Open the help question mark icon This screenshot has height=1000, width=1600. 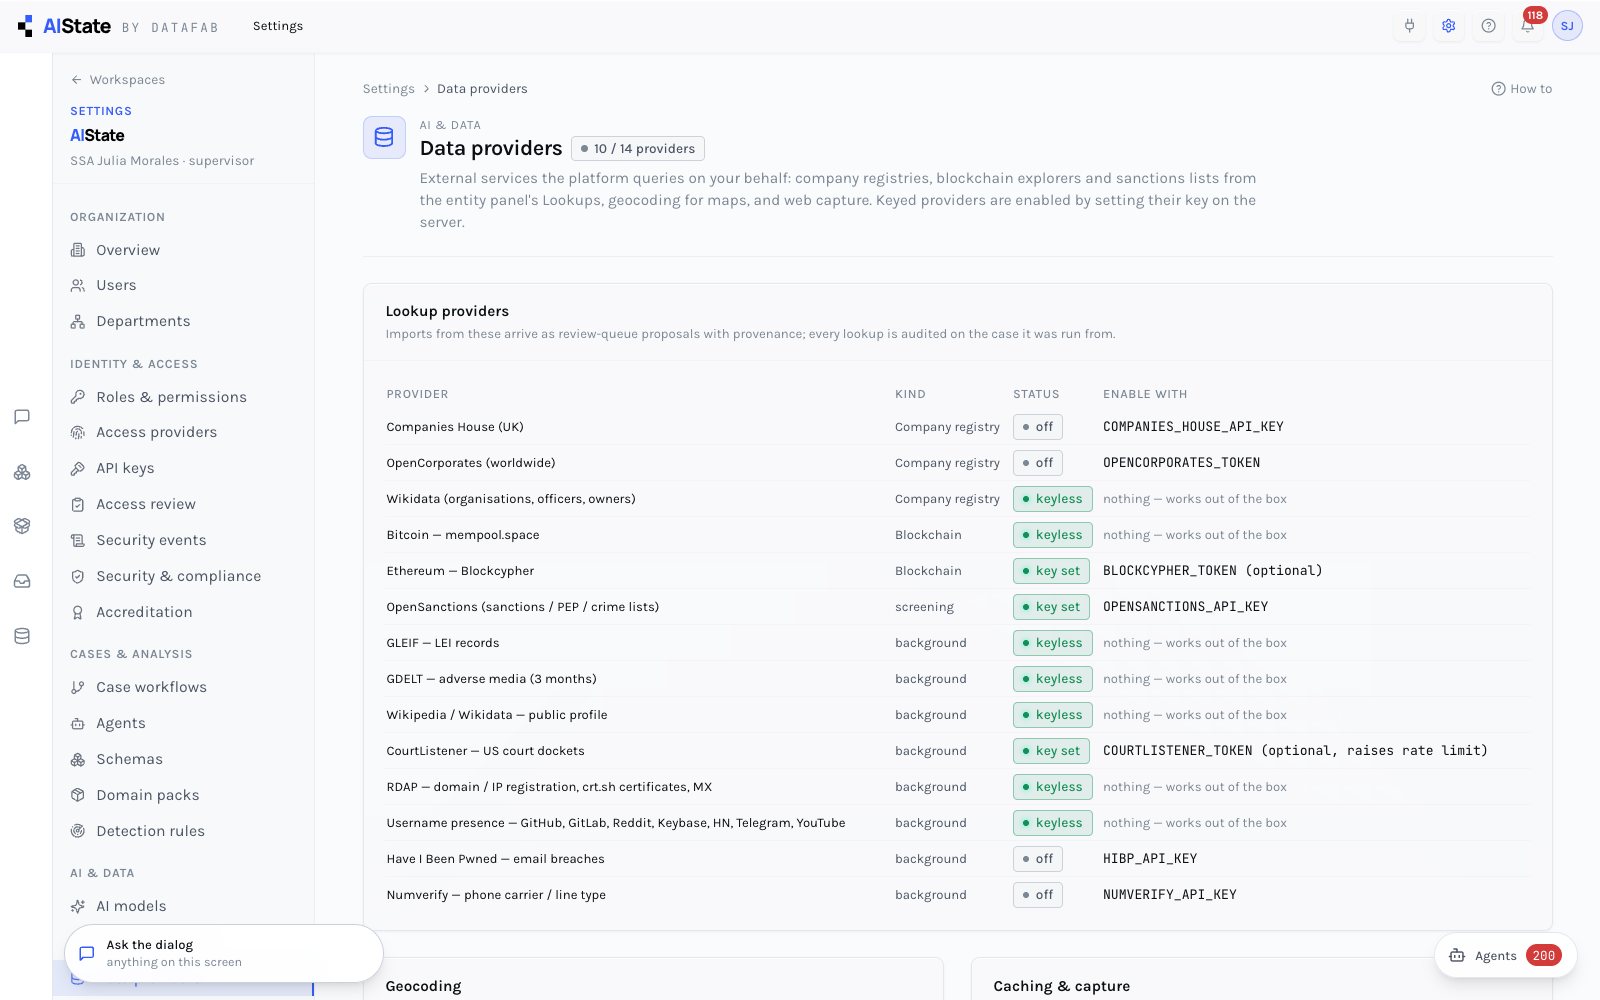click(x=1488, y=26)
